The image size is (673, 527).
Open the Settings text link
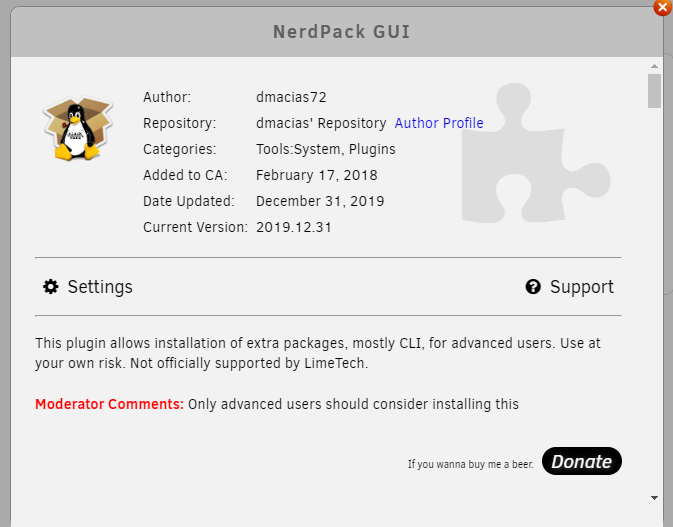100,287
